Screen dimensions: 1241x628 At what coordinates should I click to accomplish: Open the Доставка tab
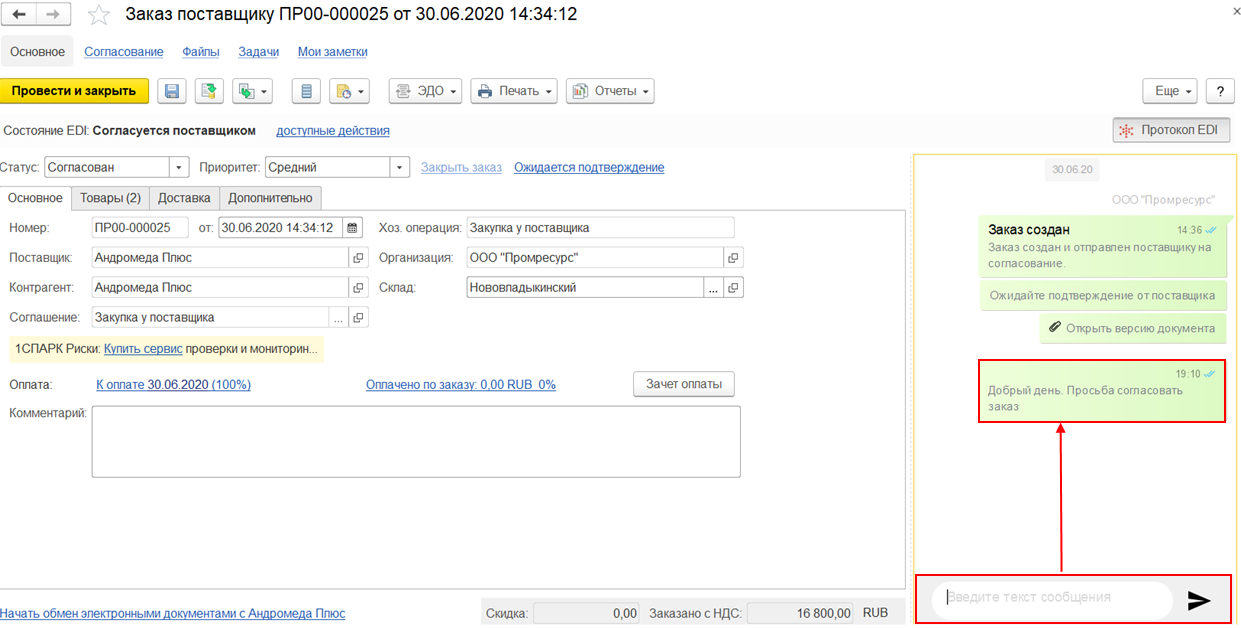[184, 198]
